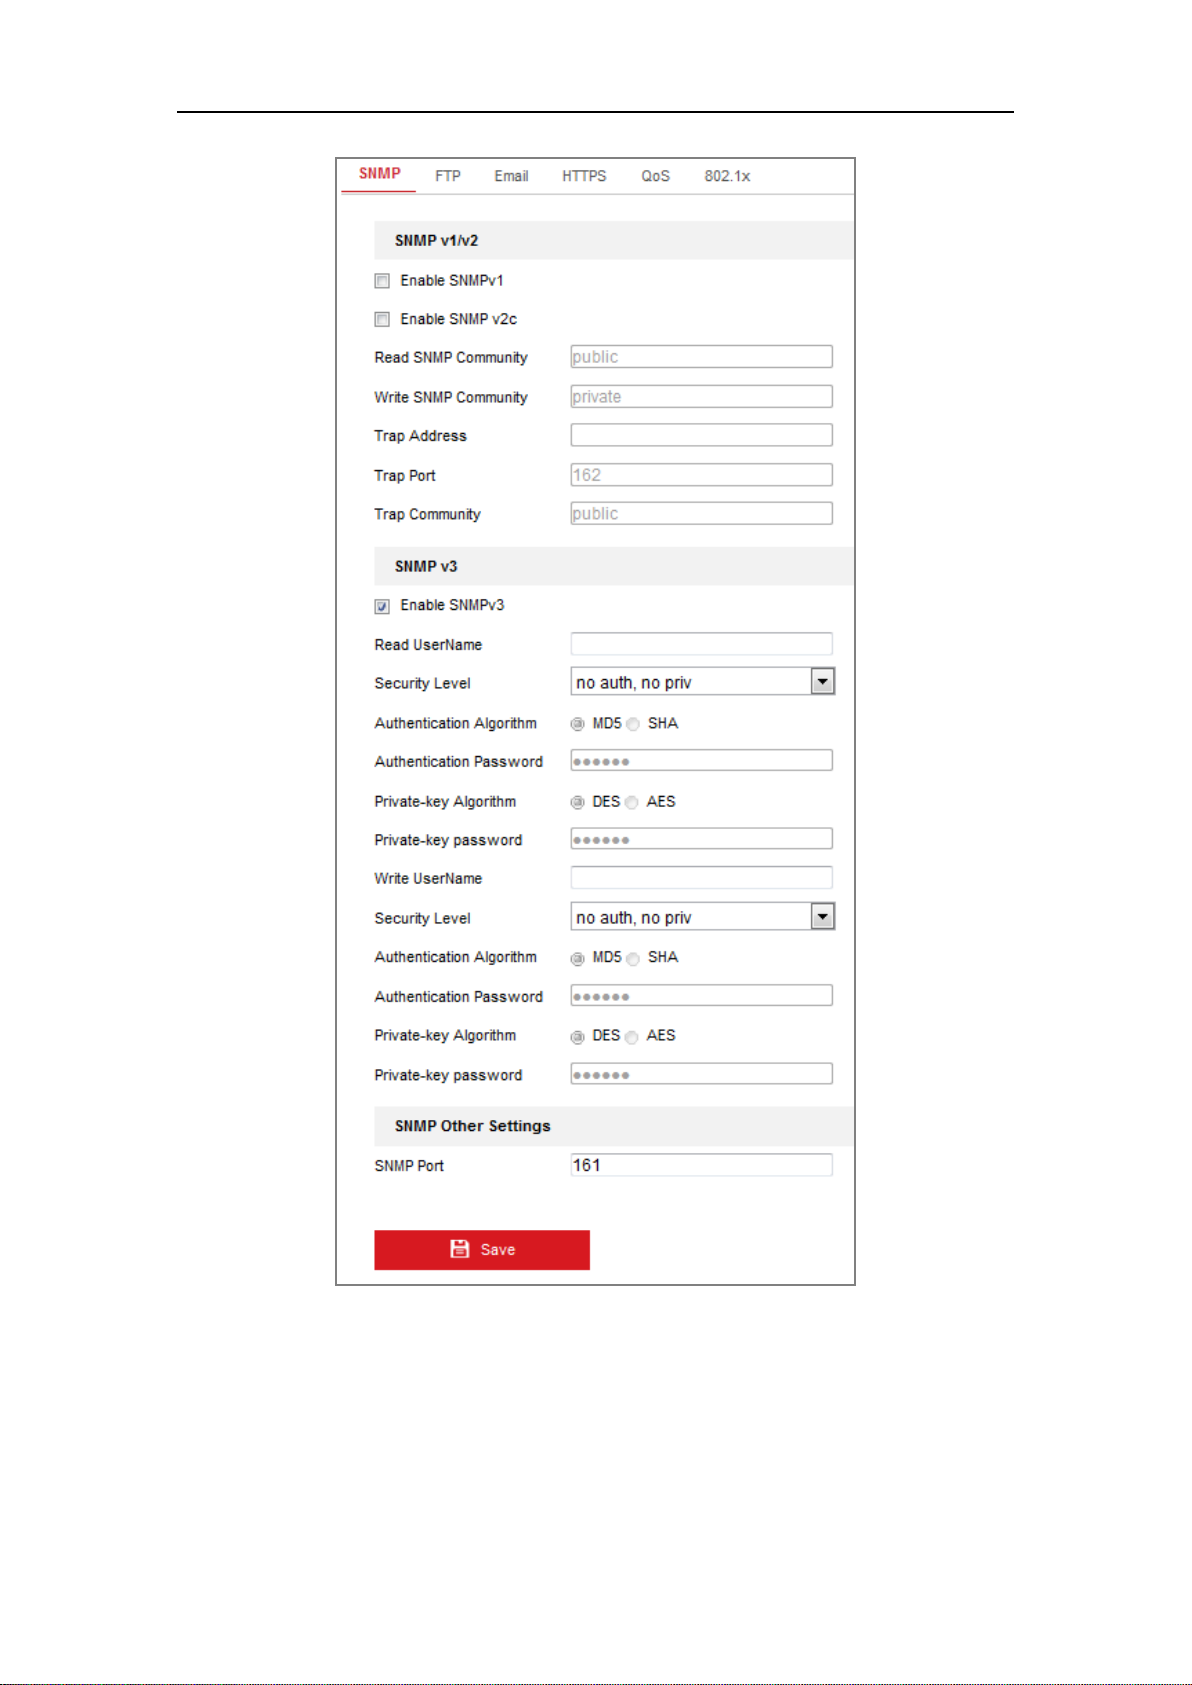
Task: Select MD5 for read user authentication
Action: pos(577,724)
